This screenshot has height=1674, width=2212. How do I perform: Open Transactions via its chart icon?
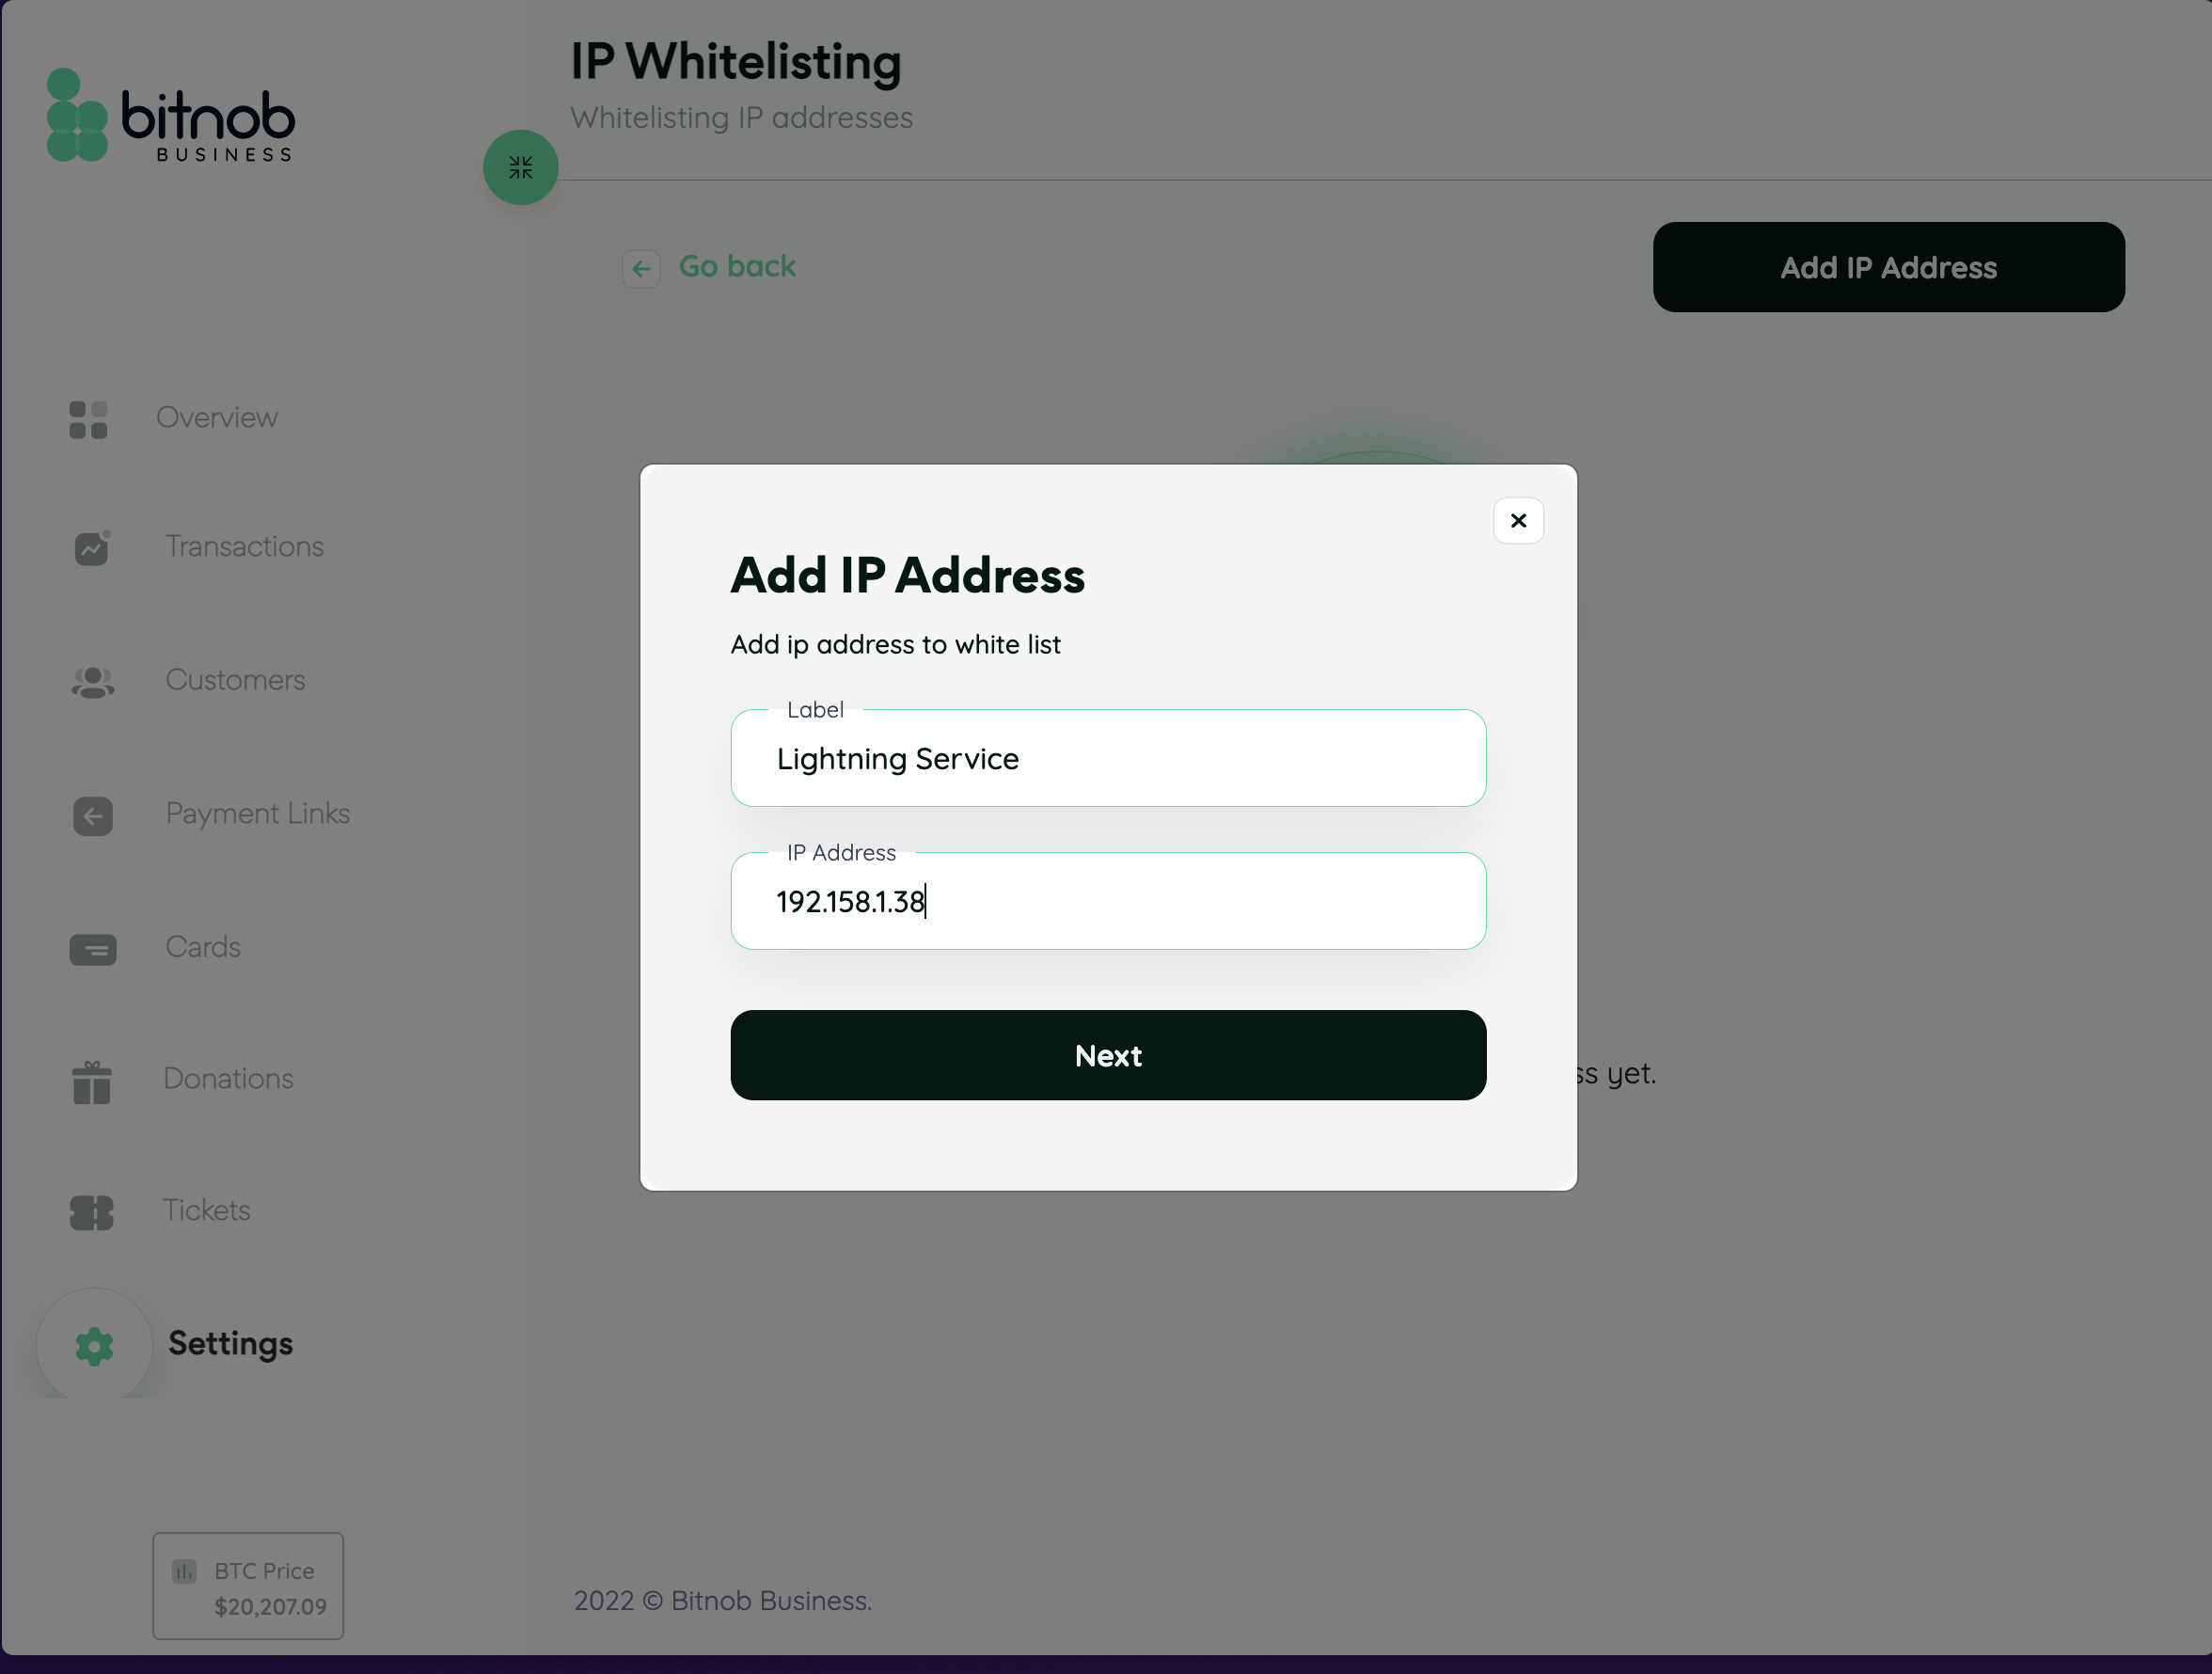pyautogui.click(x=91, y=548)
